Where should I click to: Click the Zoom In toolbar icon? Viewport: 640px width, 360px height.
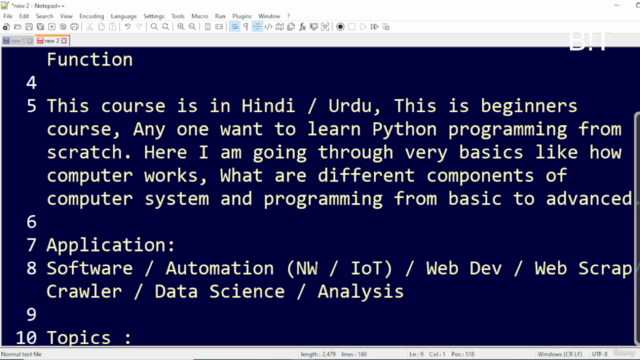[x=181, y=27]
